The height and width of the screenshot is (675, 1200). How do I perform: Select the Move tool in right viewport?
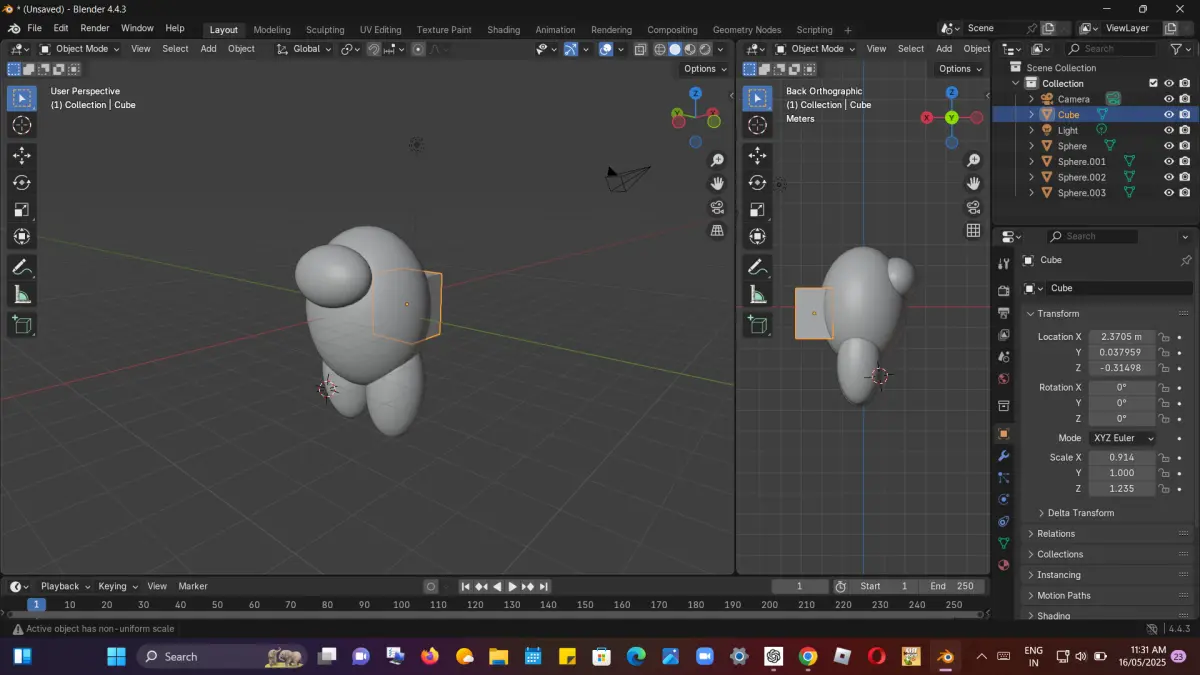(757, 155)
